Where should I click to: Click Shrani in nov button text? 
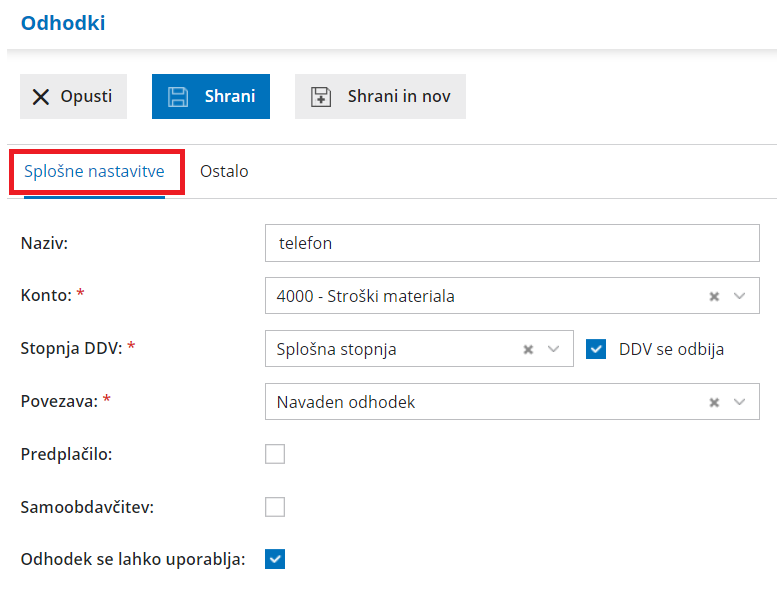pyautogui.click(x=399, y=97)
